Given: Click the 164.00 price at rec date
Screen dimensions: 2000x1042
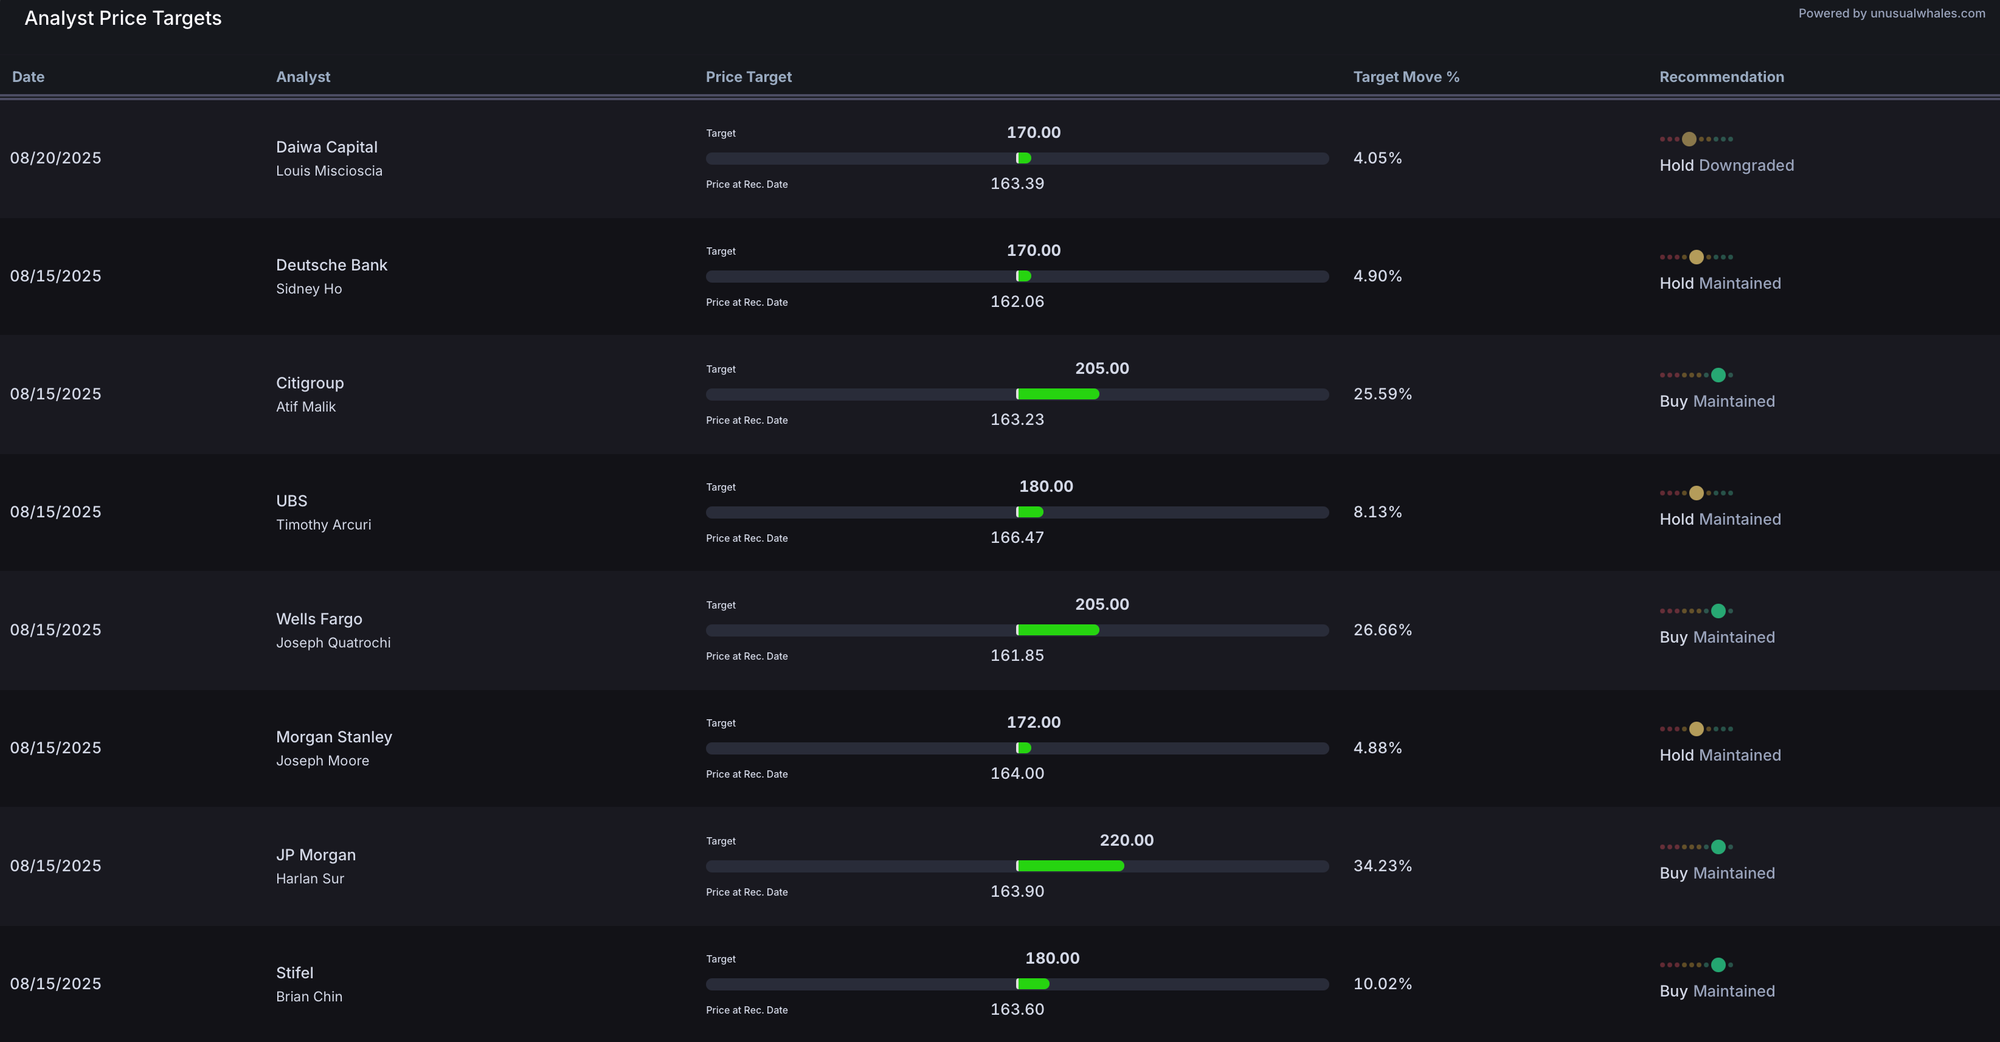Looking at the screenshot, I should click(x=1017, y=774).
